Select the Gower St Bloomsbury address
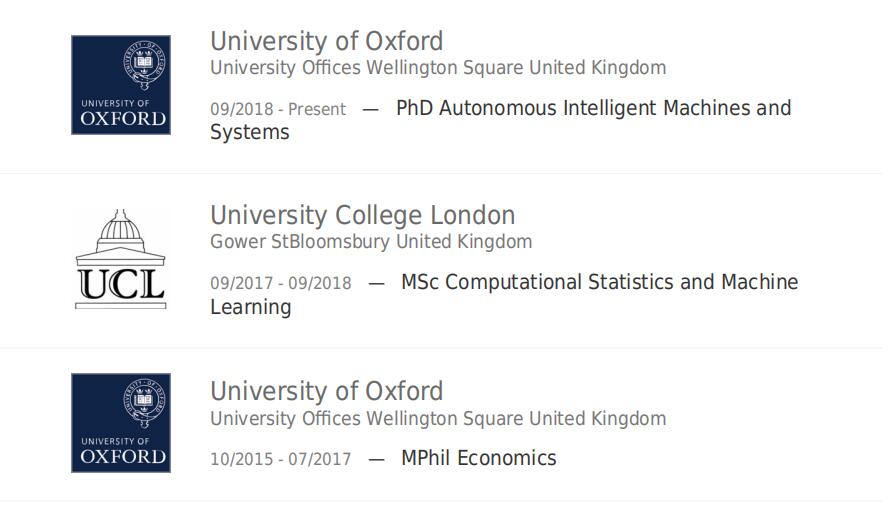This screenshot has width=890, height=508. 370,242
